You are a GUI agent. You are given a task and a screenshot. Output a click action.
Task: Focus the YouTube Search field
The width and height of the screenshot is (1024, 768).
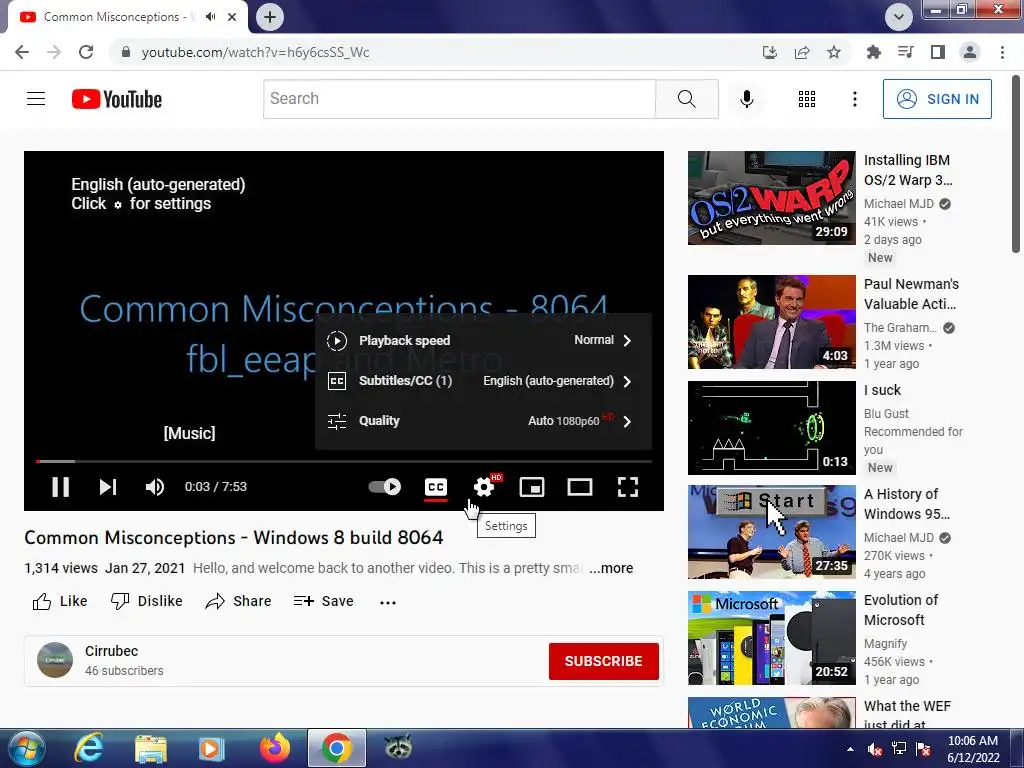(x=459, y=99)
